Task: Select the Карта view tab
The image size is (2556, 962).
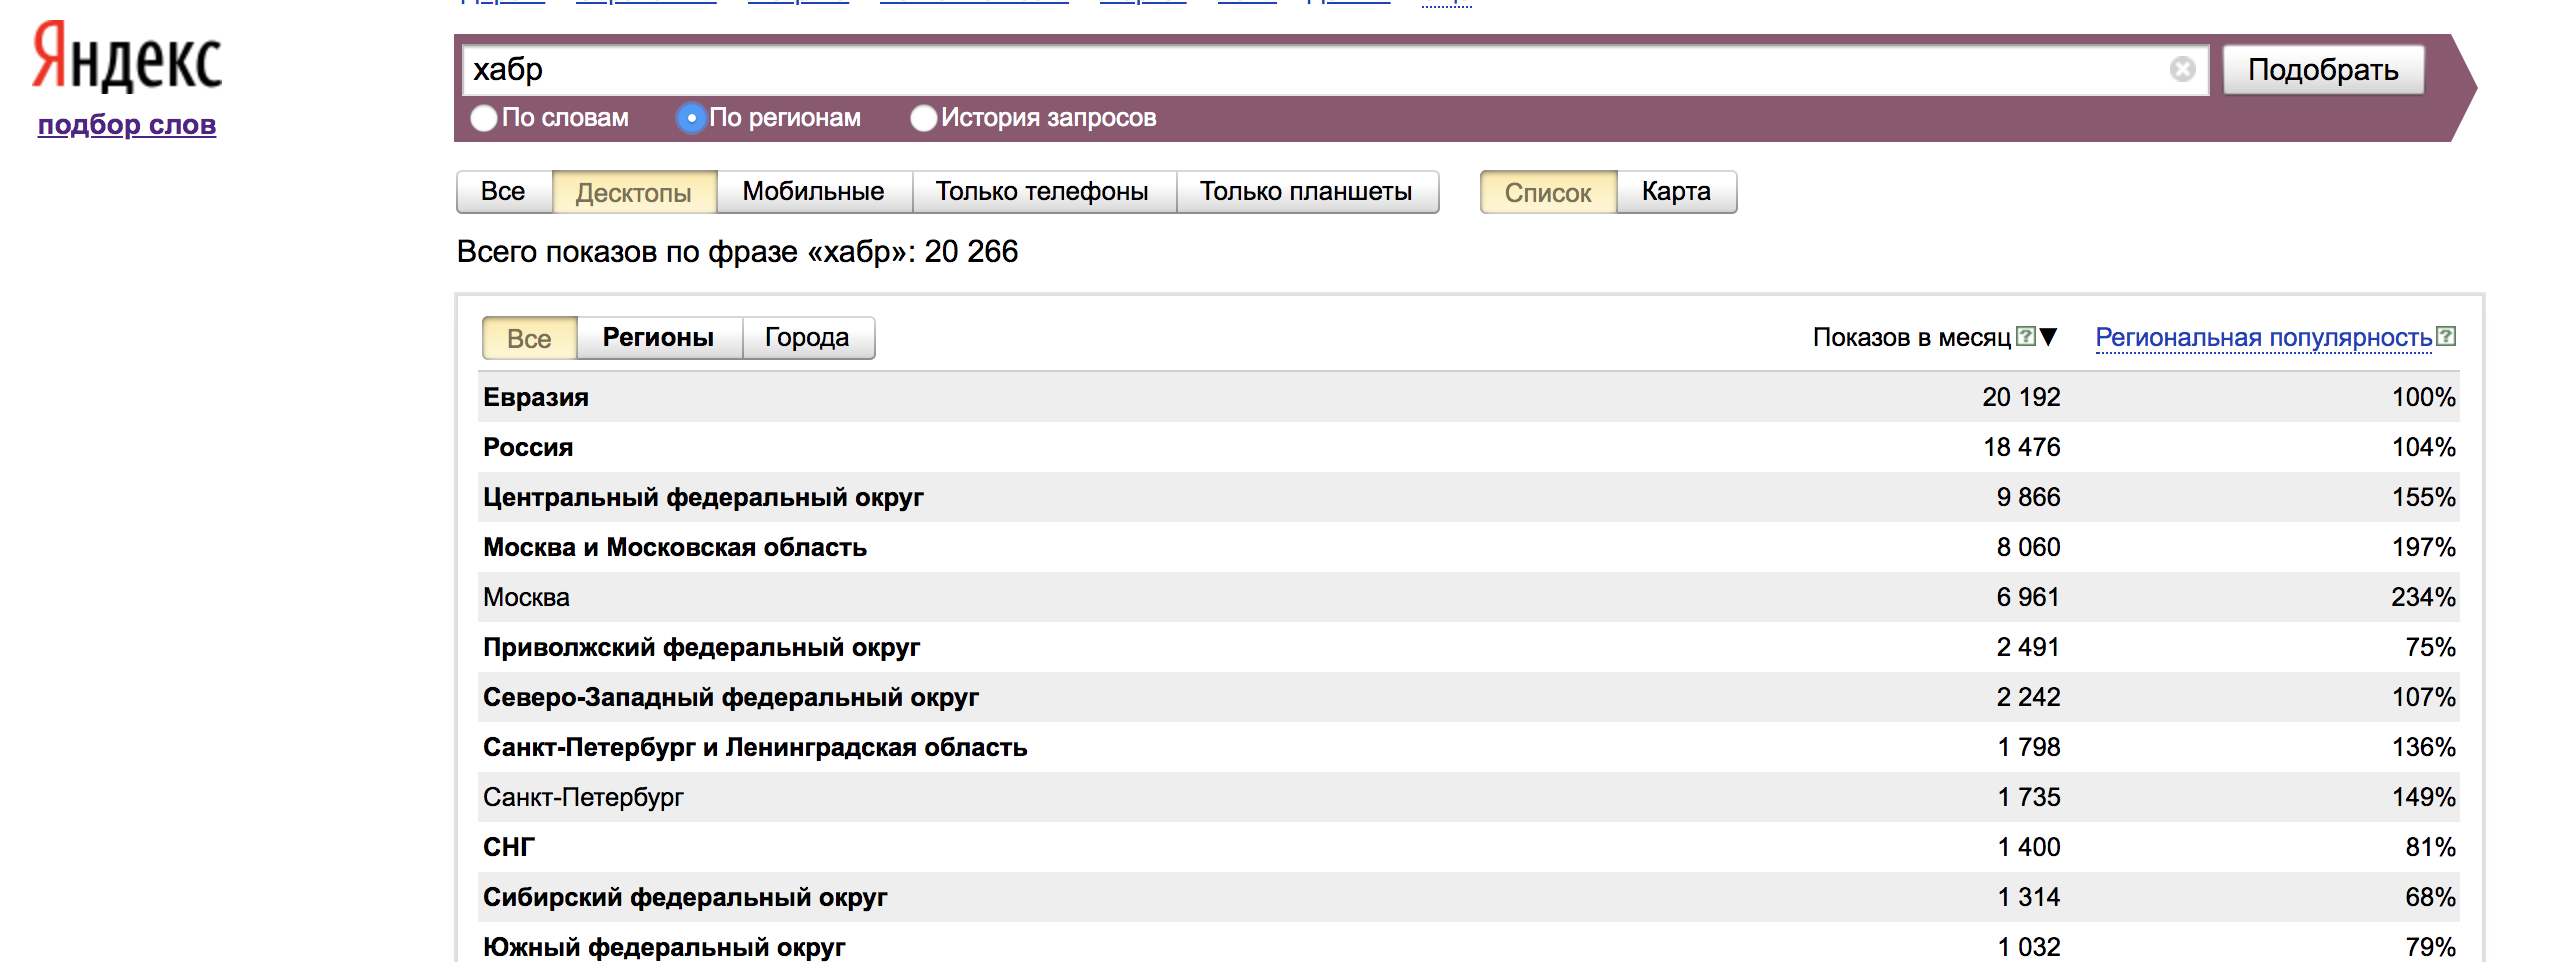Action: pos(1676,192)
